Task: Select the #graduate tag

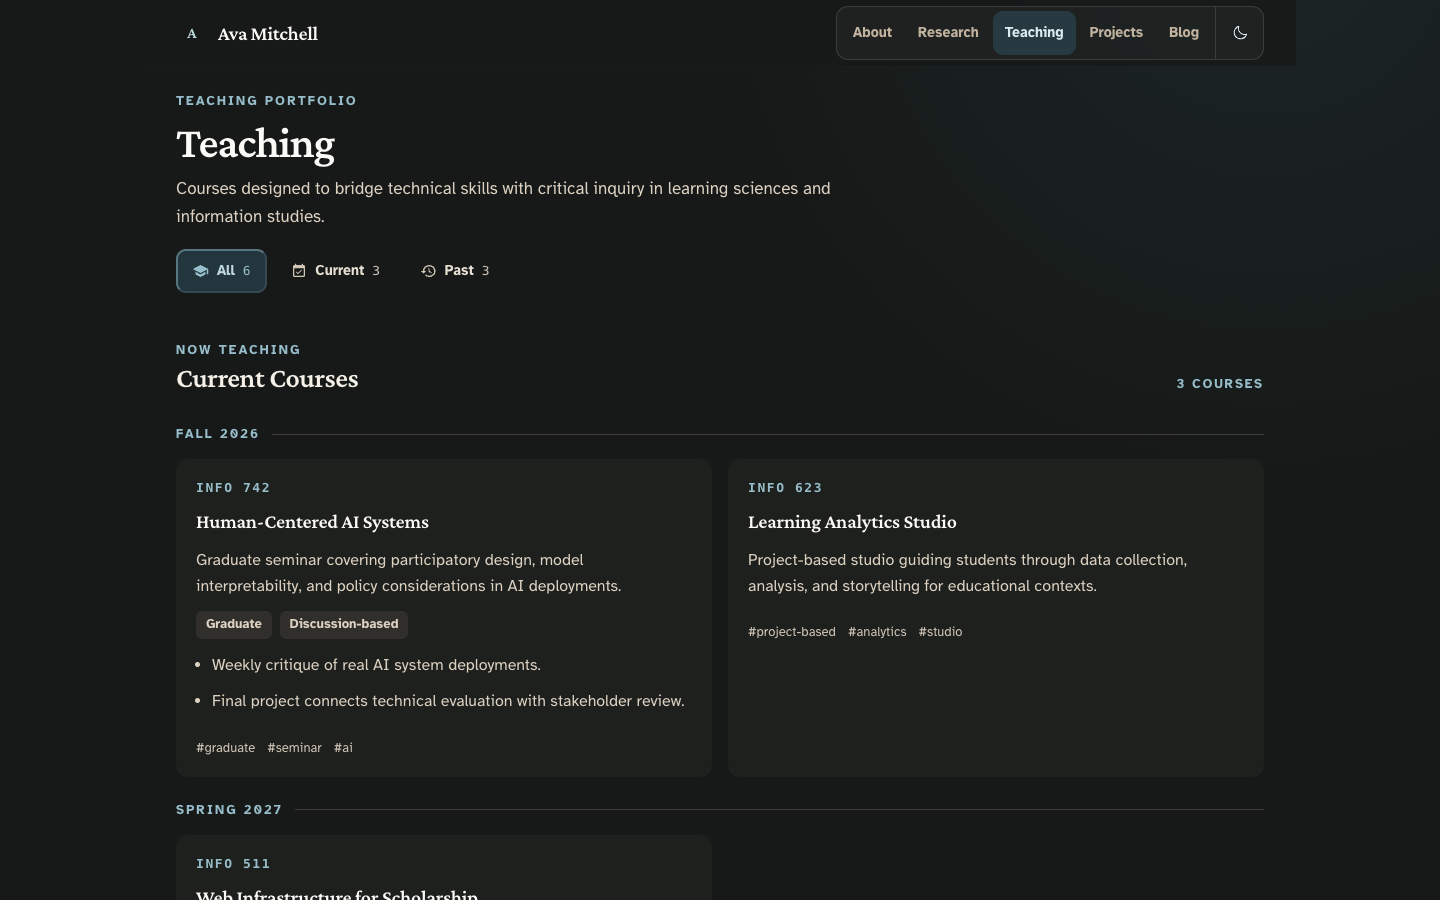Action: [226, 748]
